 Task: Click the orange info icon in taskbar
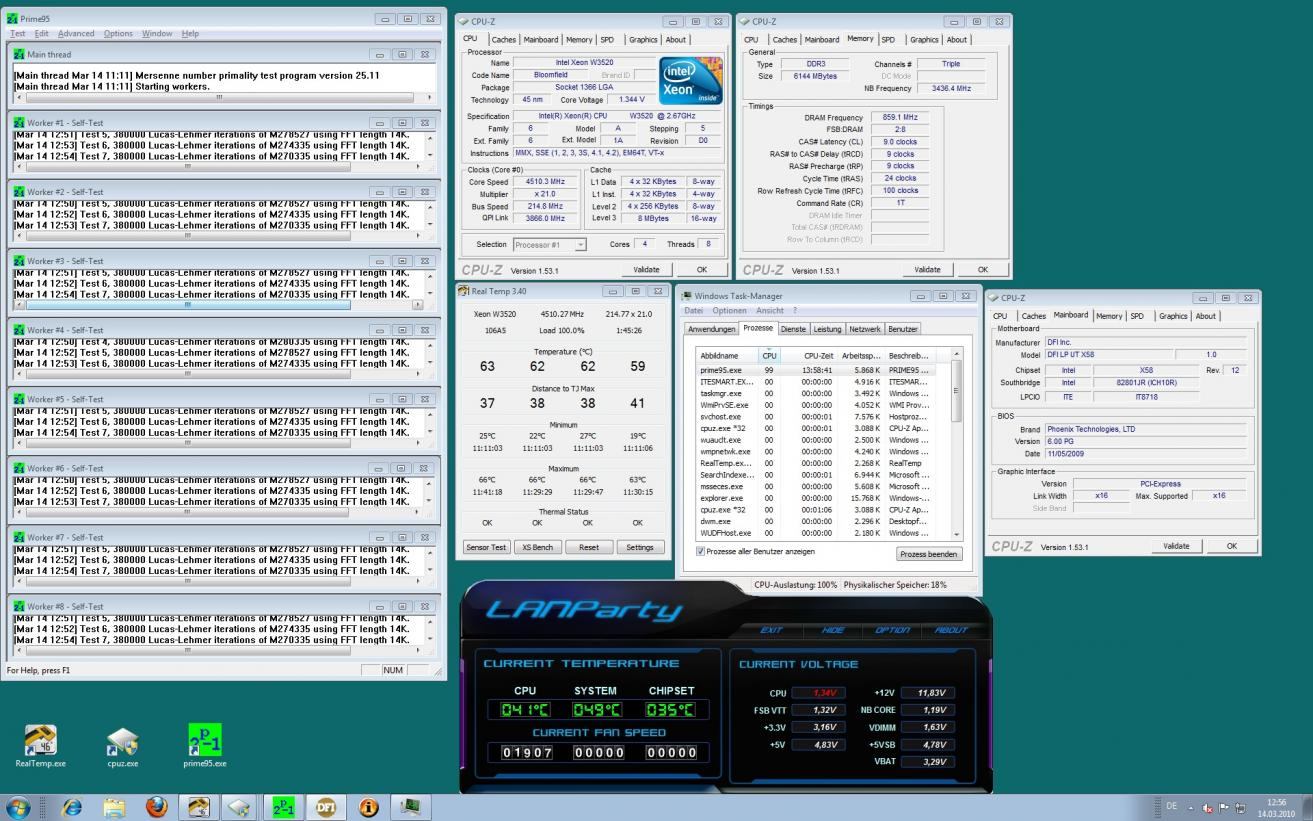coord(368,807)
